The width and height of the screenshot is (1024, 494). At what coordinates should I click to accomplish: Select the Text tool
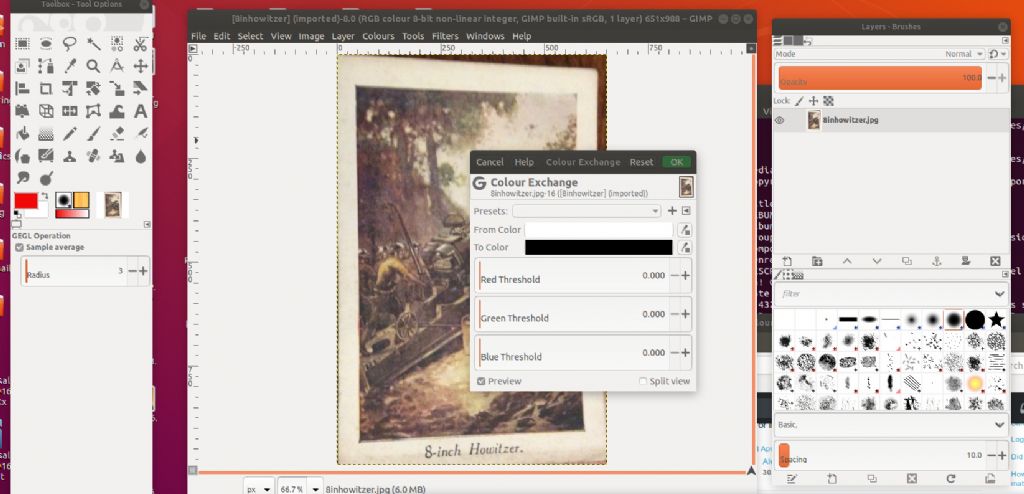(x=140, y=111)
